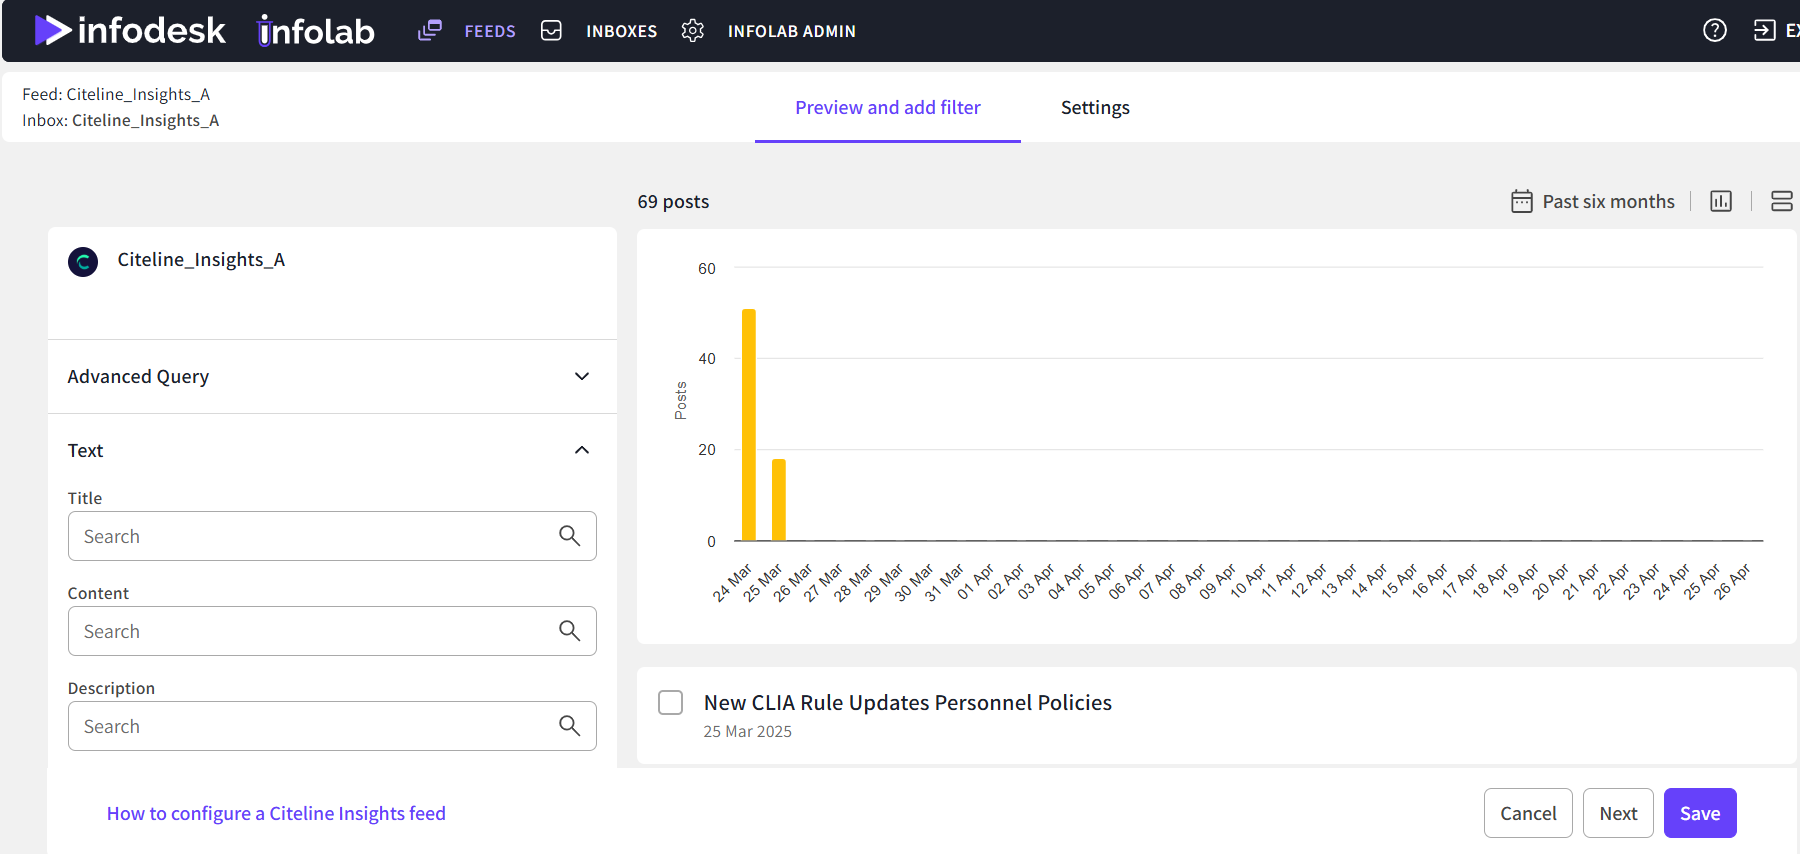Select the Preview and add filter tab
Image resolution: width=1800 pixels, height=854 pixels.
[x=887, y=108]
